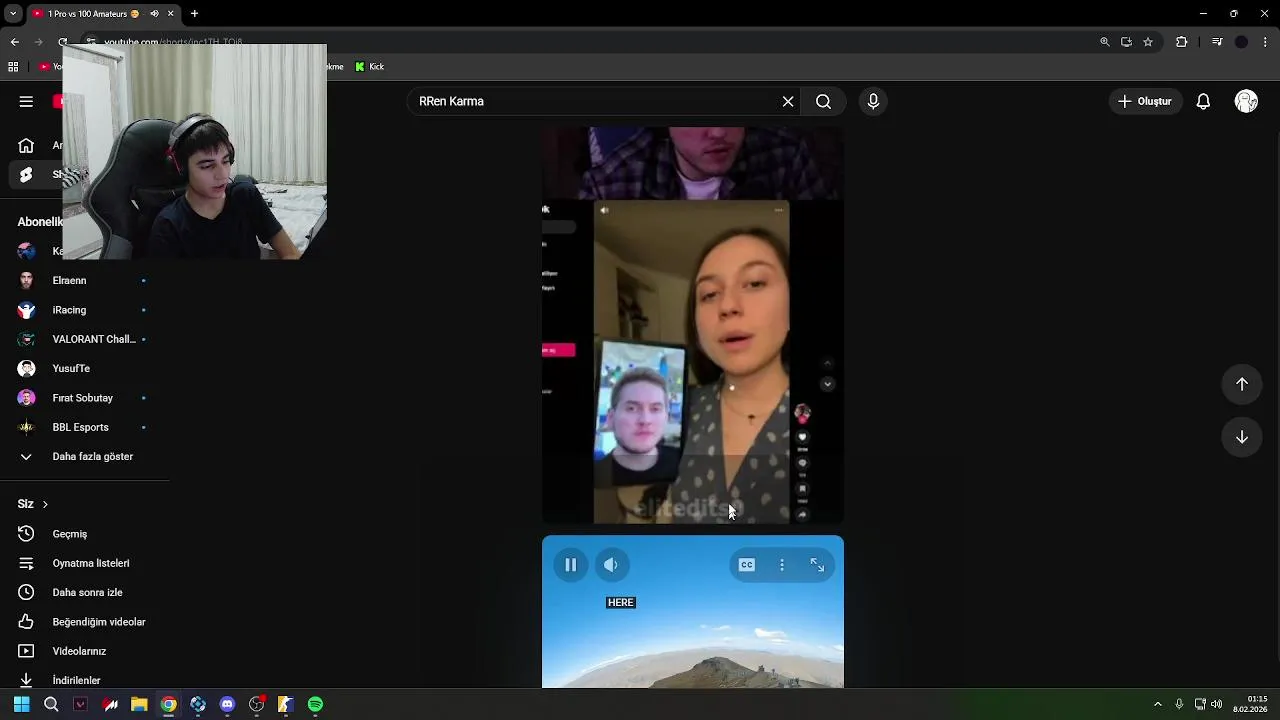Open the tab search dropdown arrow
Image resolution: width=1280 pixels, height=720 pixels.
[13, 14]
